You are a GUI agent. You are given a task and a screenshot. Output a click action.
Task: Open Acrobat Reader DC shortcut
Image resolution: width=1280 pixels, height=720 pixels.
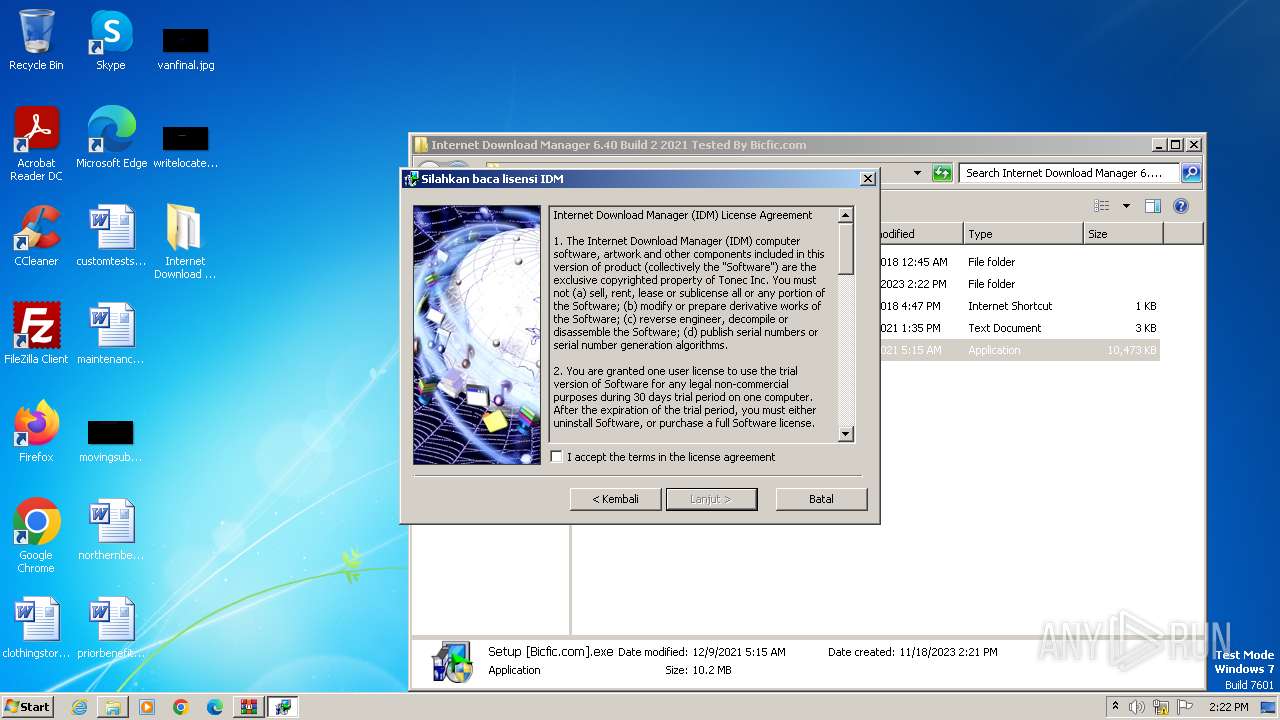pos(36,145)
